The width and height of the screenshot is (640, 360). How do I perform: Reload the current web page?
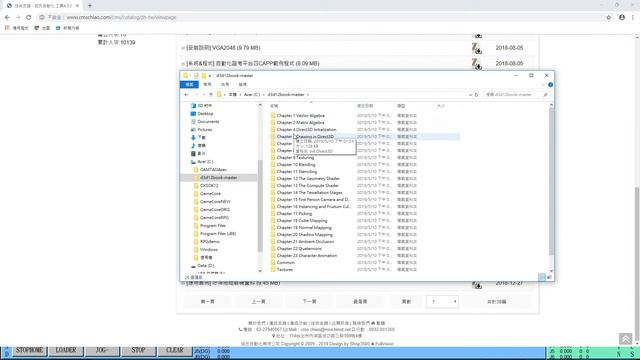pyautogui.click(x=29, y=18)
